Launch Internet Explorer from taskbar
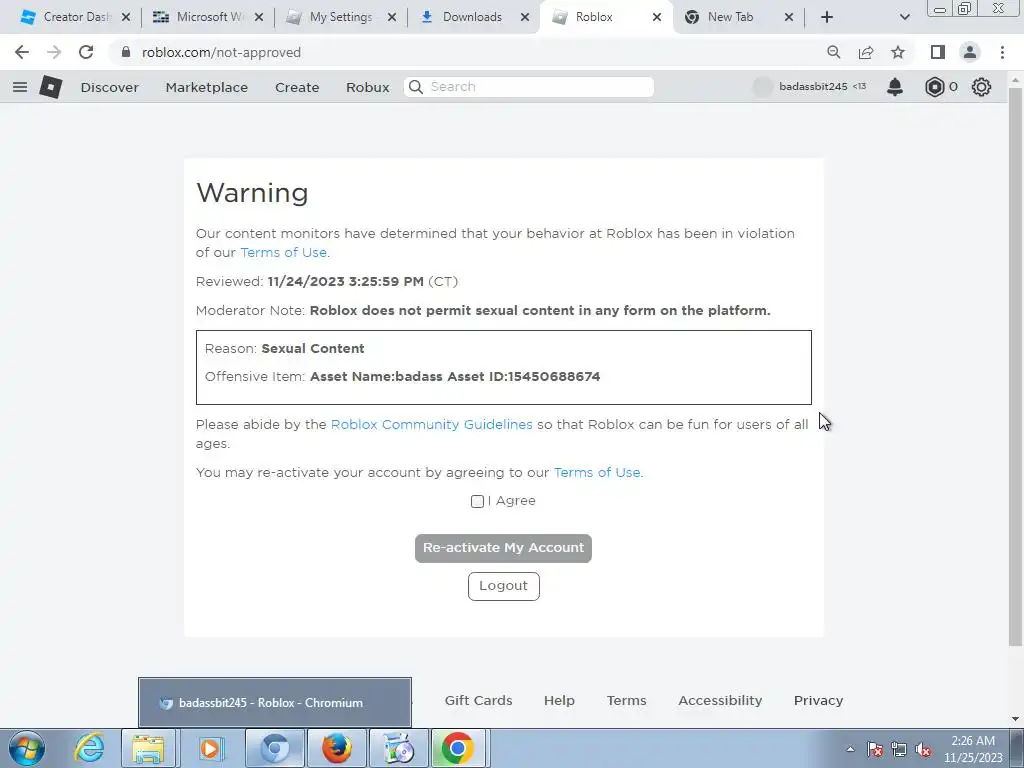Screen dimensions: 1024x768 click(89, 748)
